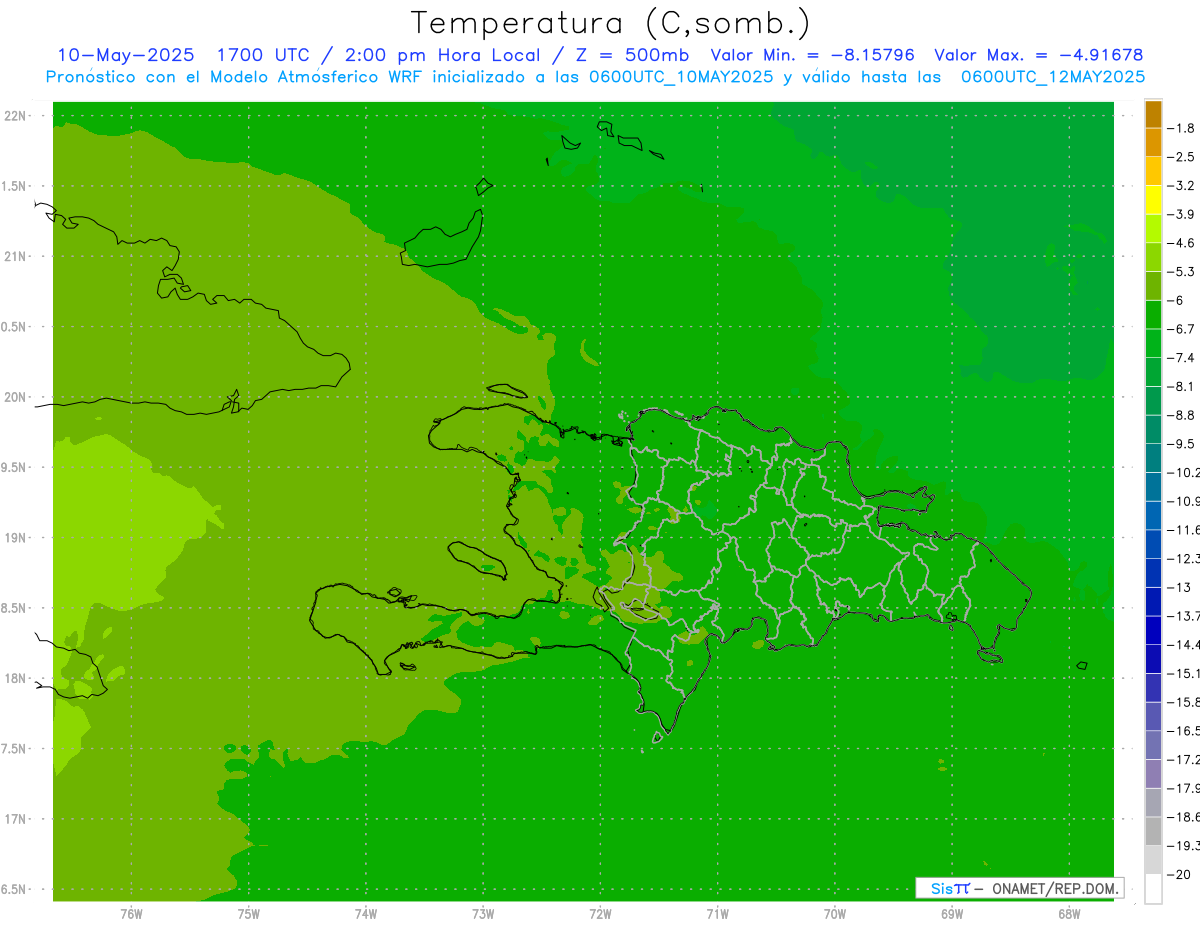
Task: Click the "20N" latitude label
Action: tap(16, 397)
